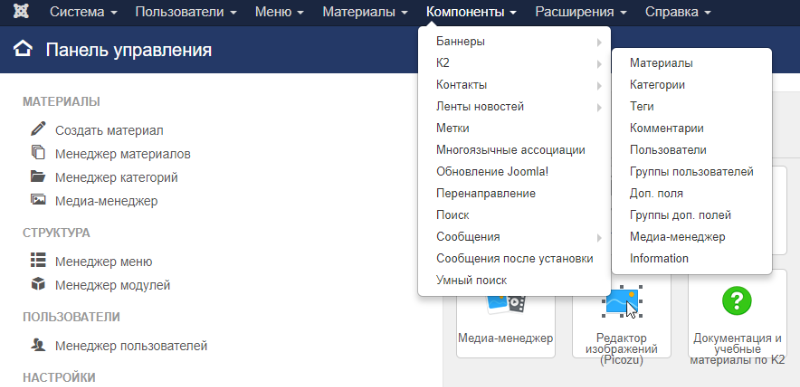
Task: Click the Менеджер меню link
Action: tap(104, 262)
